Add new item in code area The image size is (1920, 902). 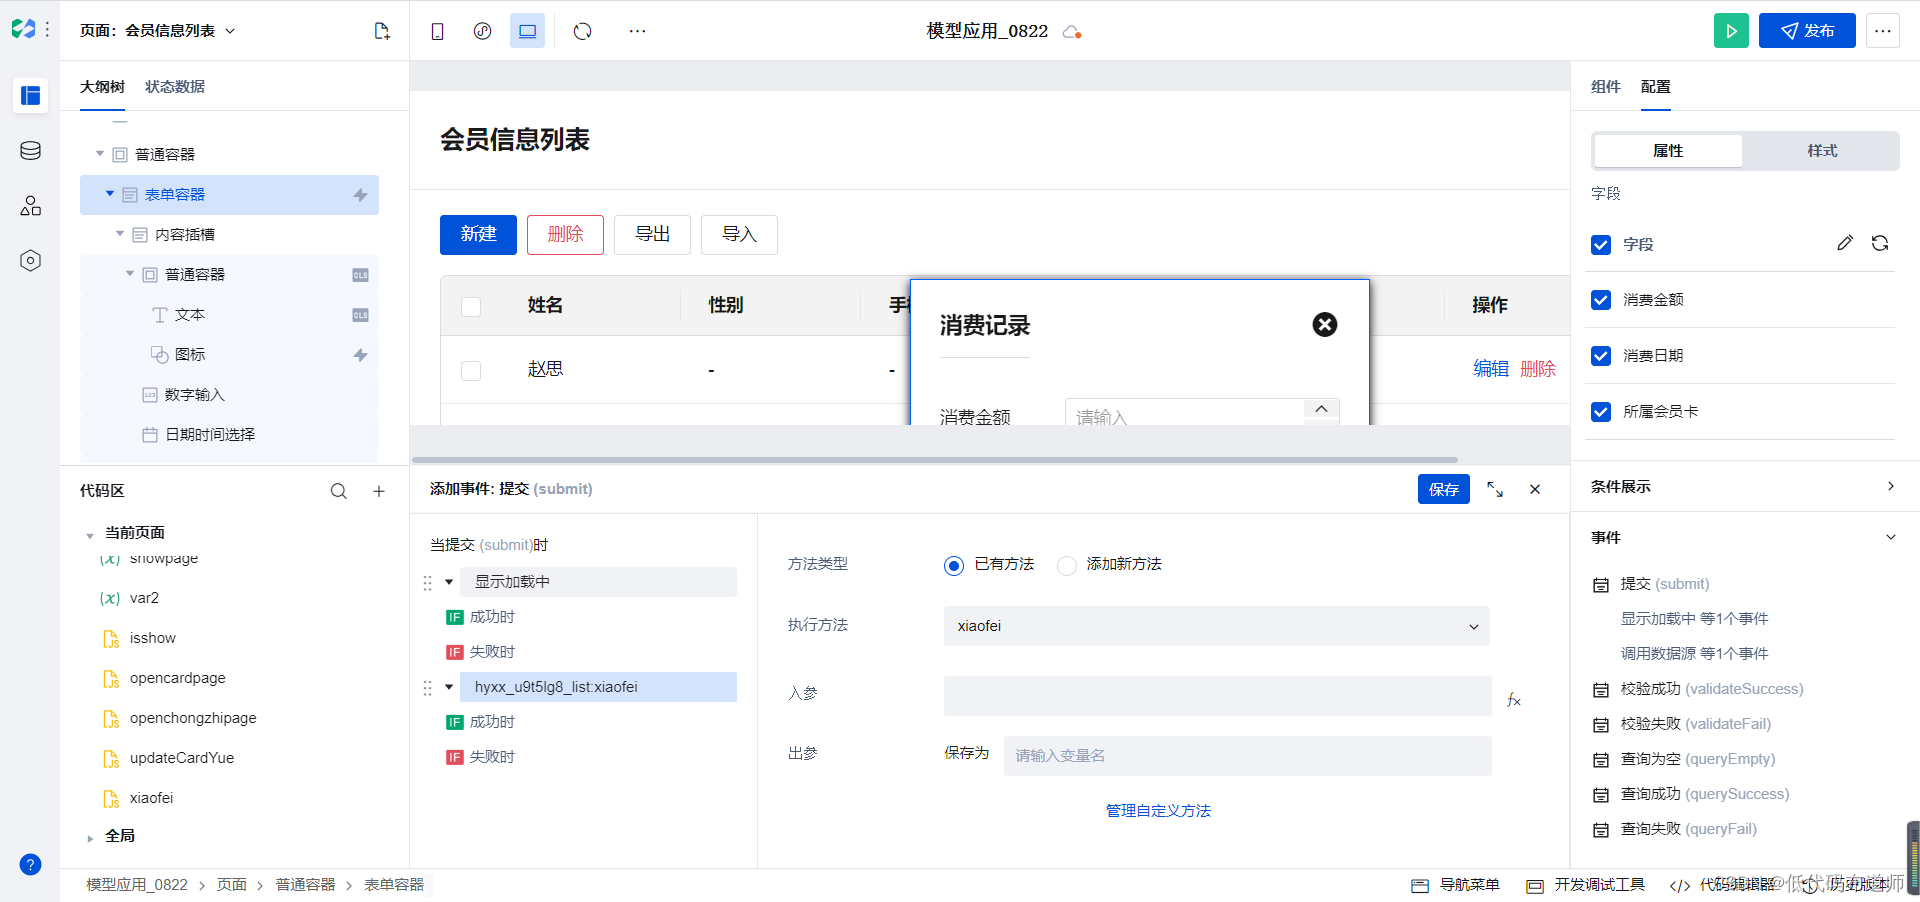pyautogui.click(x=379, y=491)
